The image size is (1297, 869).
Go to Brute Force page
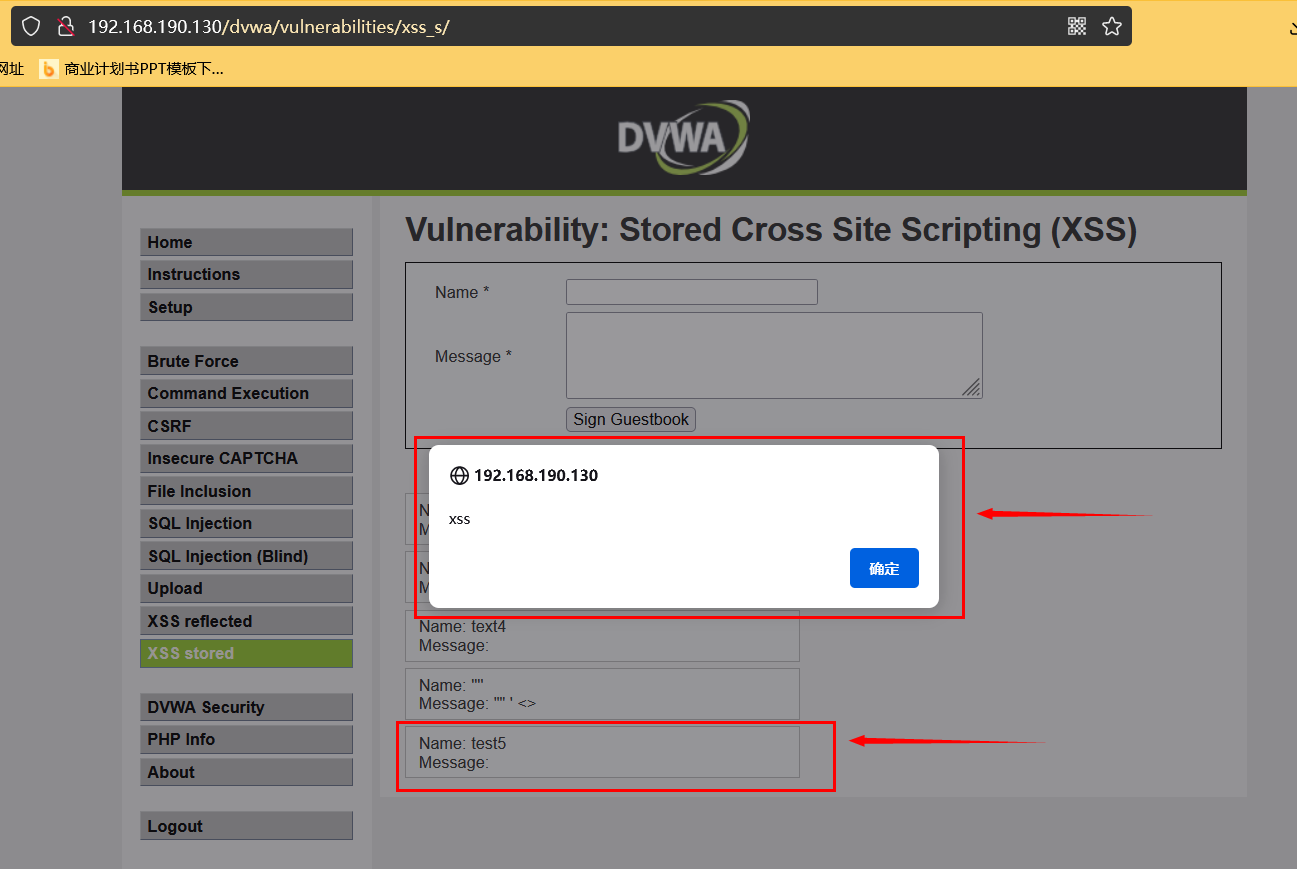246,361
